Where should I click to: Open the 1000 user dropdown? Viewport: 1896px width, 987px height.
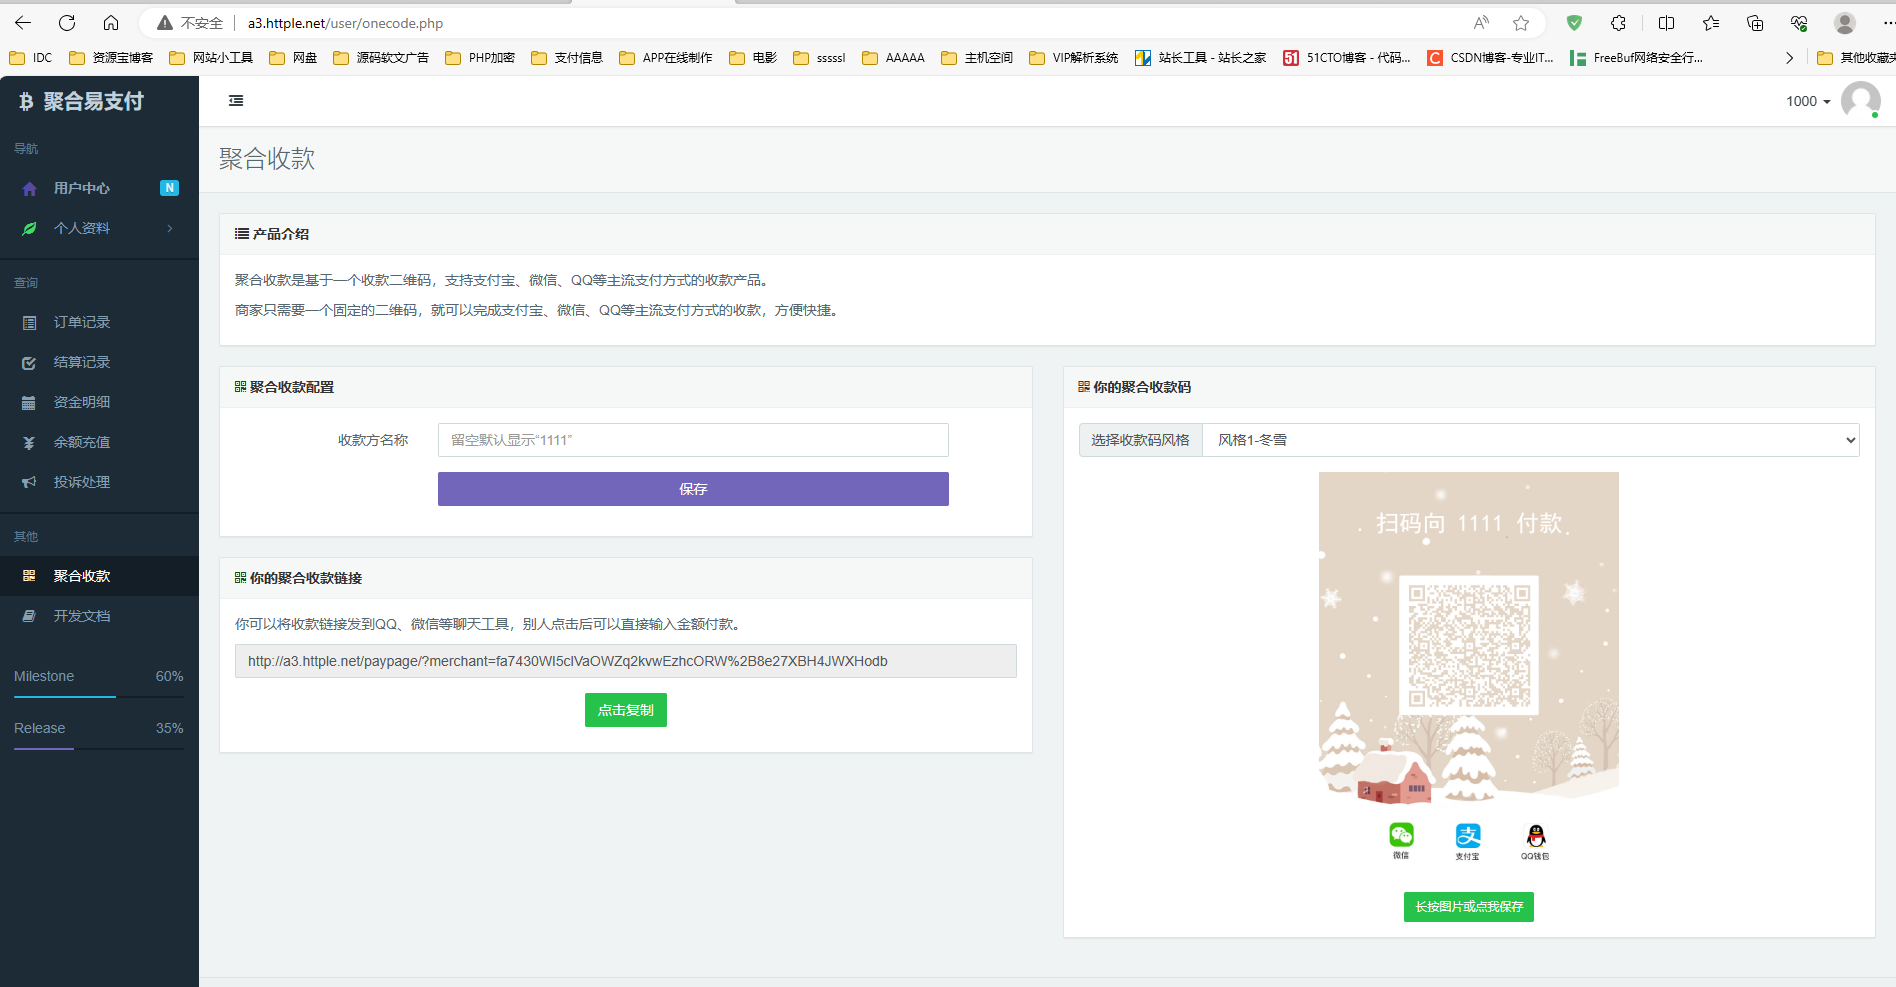(x=1808, y=101)
